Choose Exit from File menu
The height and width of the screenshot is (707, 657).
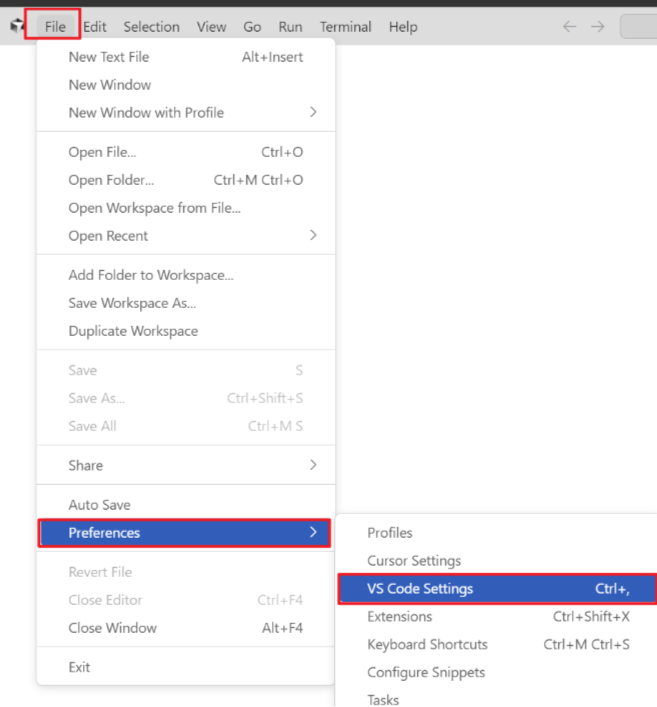[x=186, y=667]
